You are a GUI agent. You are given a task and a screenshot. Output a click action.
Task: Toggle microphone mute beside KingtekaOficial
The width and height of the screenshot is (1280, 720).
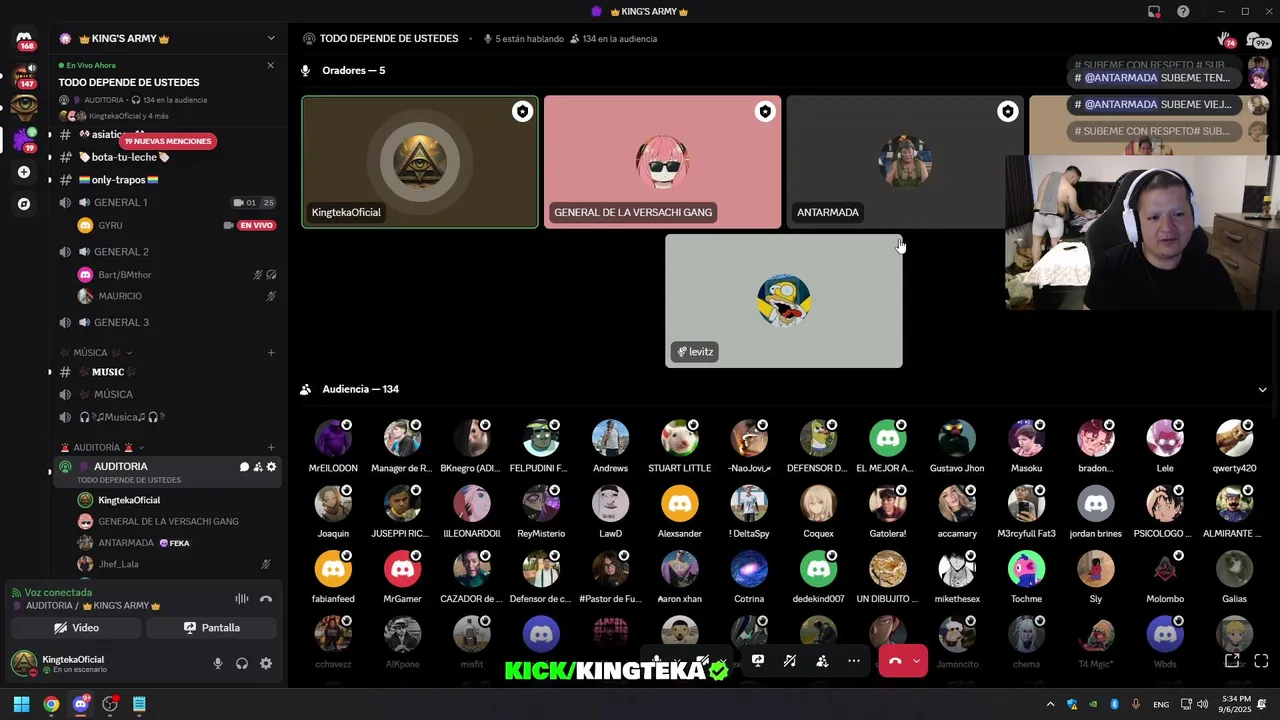tap(218, 663)
